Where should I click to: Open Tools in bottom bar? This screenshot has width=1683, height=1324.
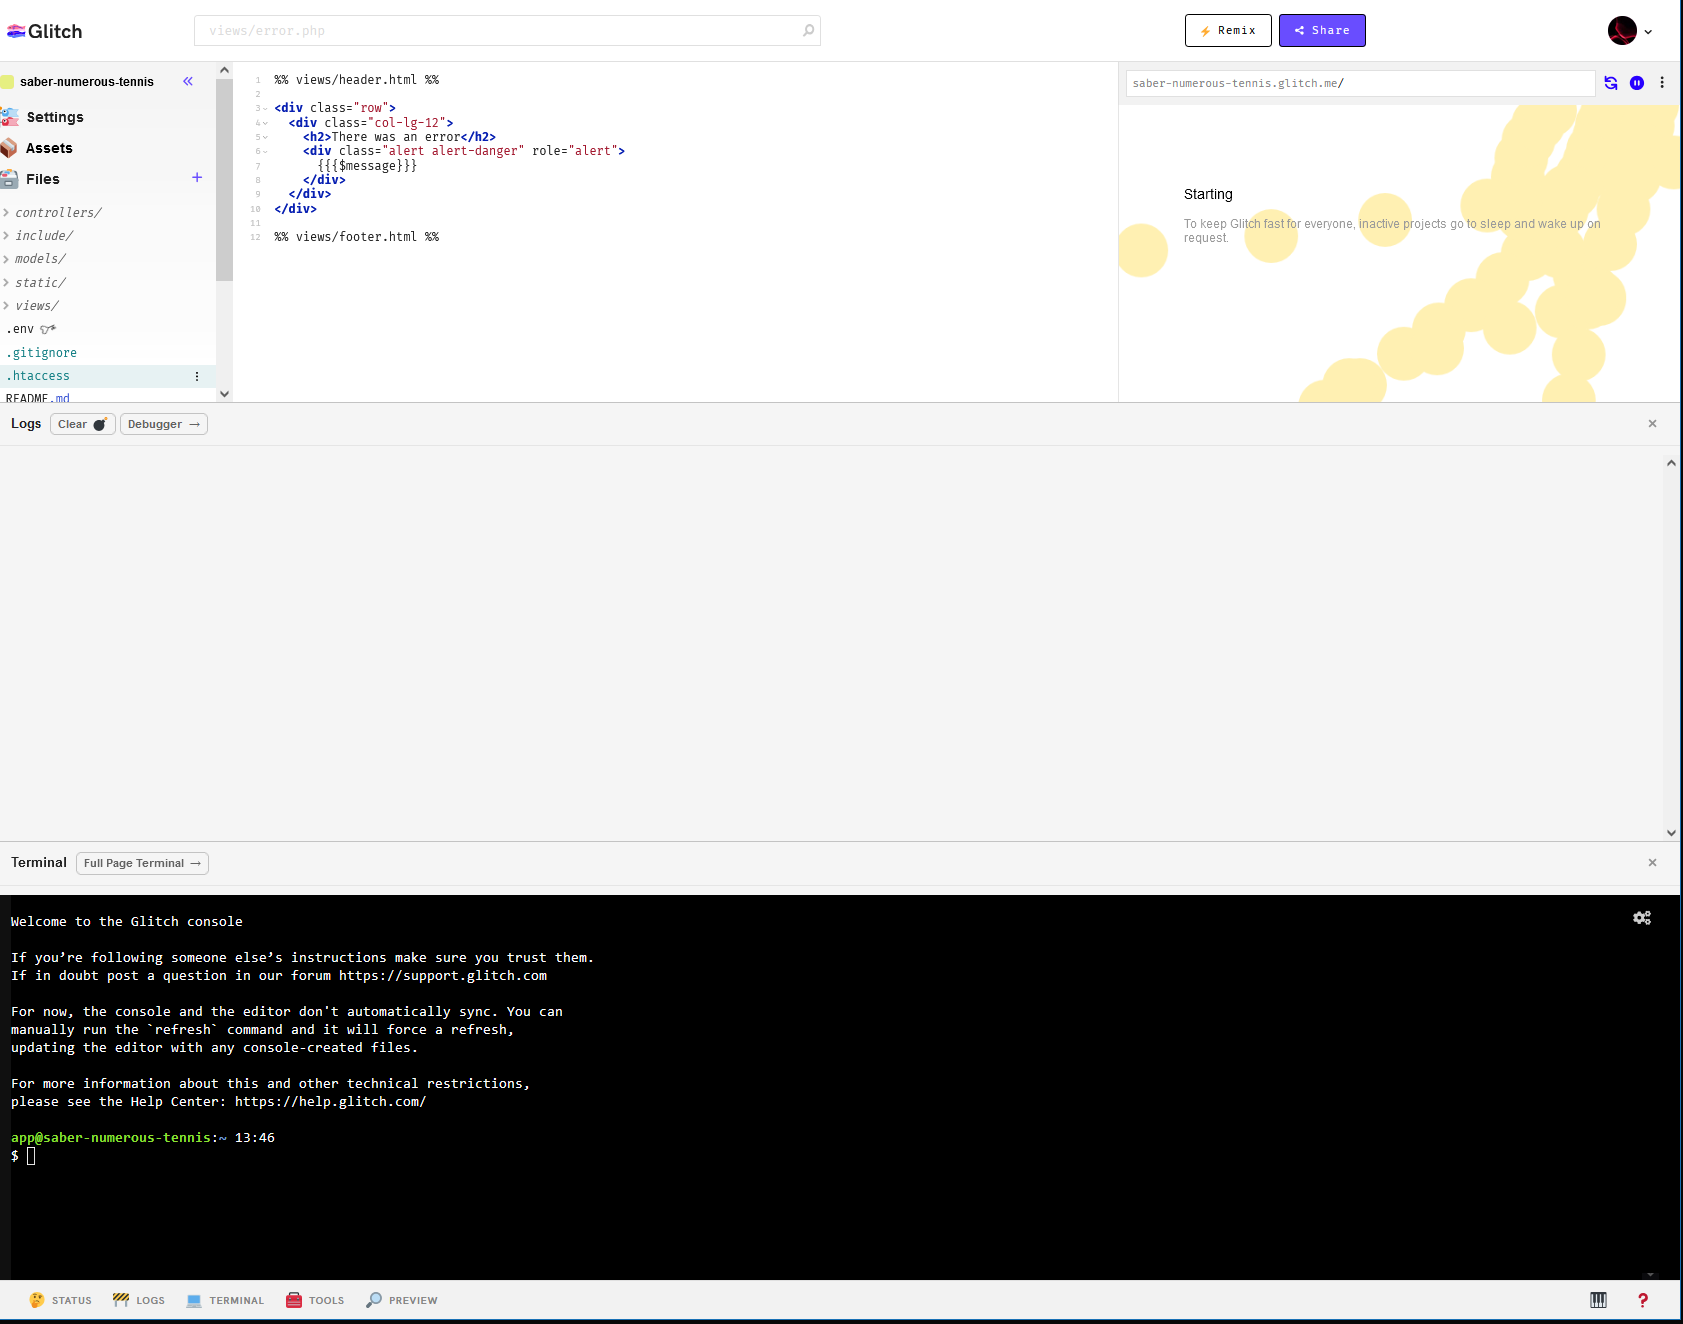(x=315, y=1300)
